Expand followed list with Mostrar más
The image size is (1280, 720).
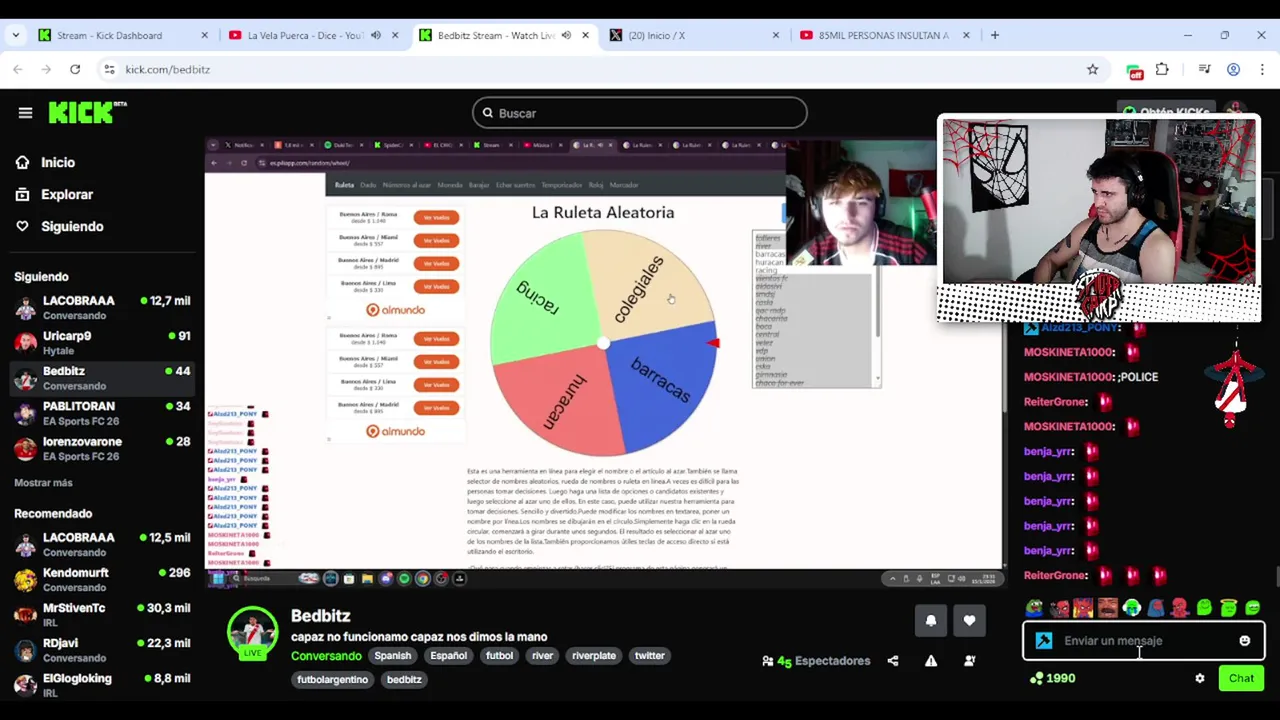43,483
